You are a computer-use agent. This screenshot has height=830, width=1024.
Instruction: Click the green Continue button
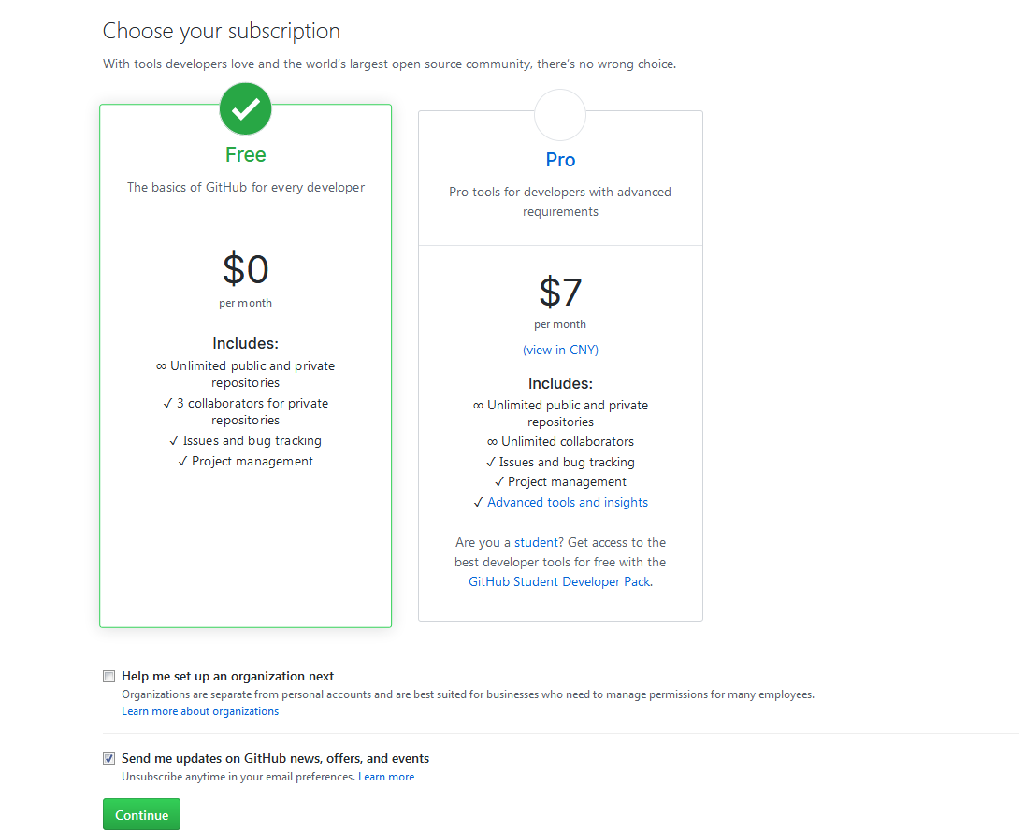tap(141, 814)
